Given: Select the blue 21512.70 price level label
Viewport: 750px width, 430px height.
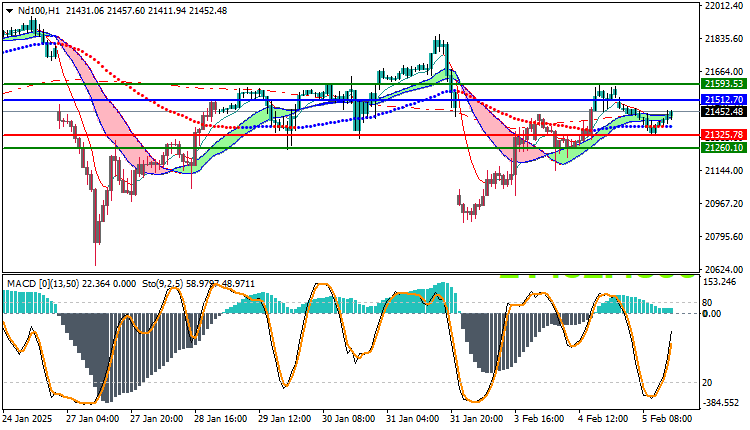Looking at the screenshot, I should [724, 100].
